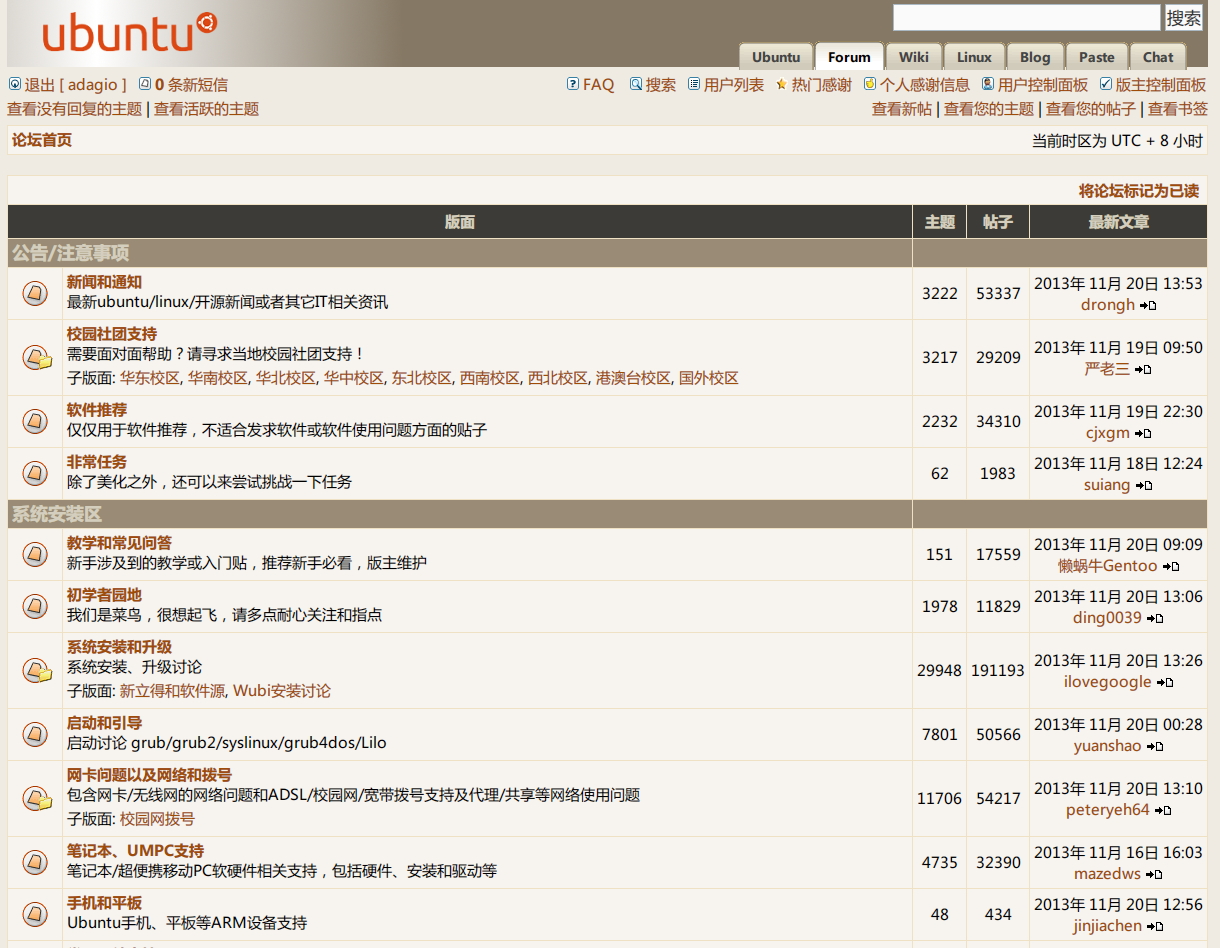View 查看活跃的主题 link
Screen dimensions: 1220x948
click(x=206, y=109)
